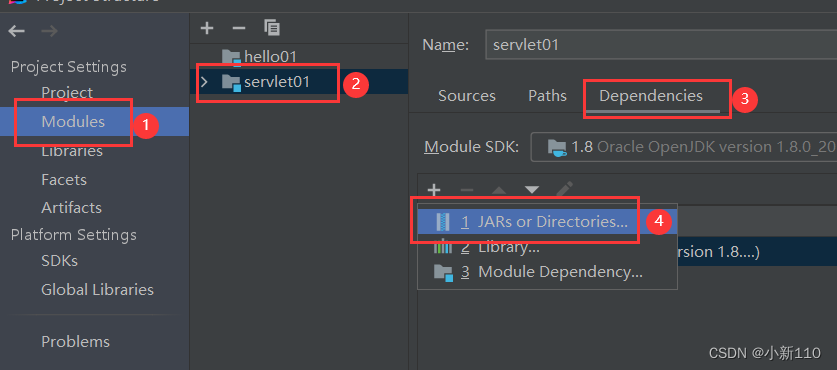Open Project under Project Settings
Screen dimensions: 837x370
[x=67, y=92]
